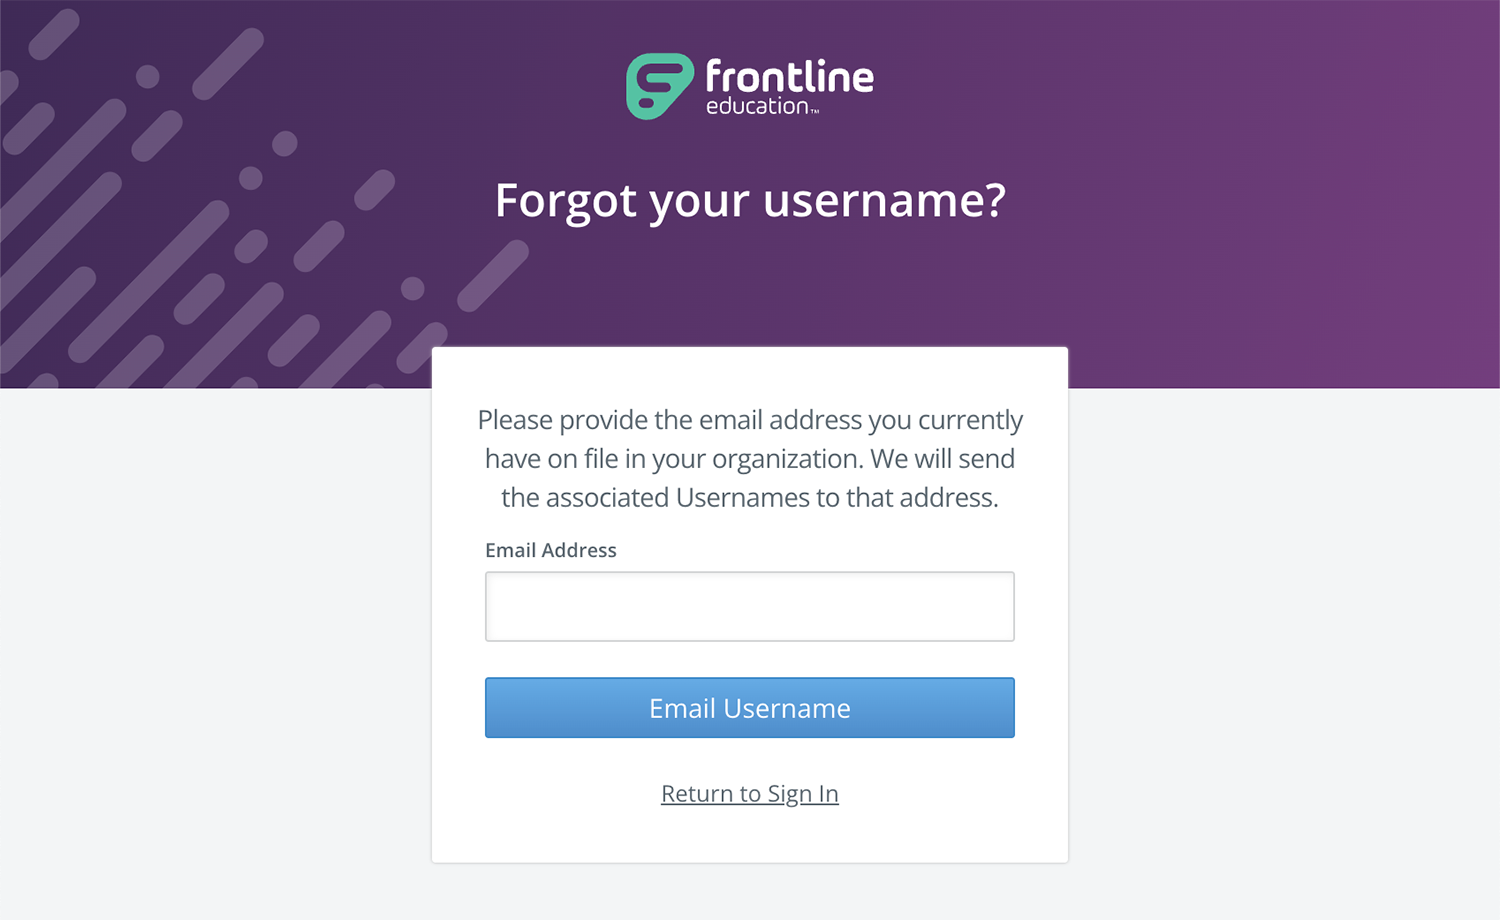The width and height of the screenshot is (1500, 920).
Task: Click the education tagline under the logo
Action: pyautogui.click(x=758, y=107)
